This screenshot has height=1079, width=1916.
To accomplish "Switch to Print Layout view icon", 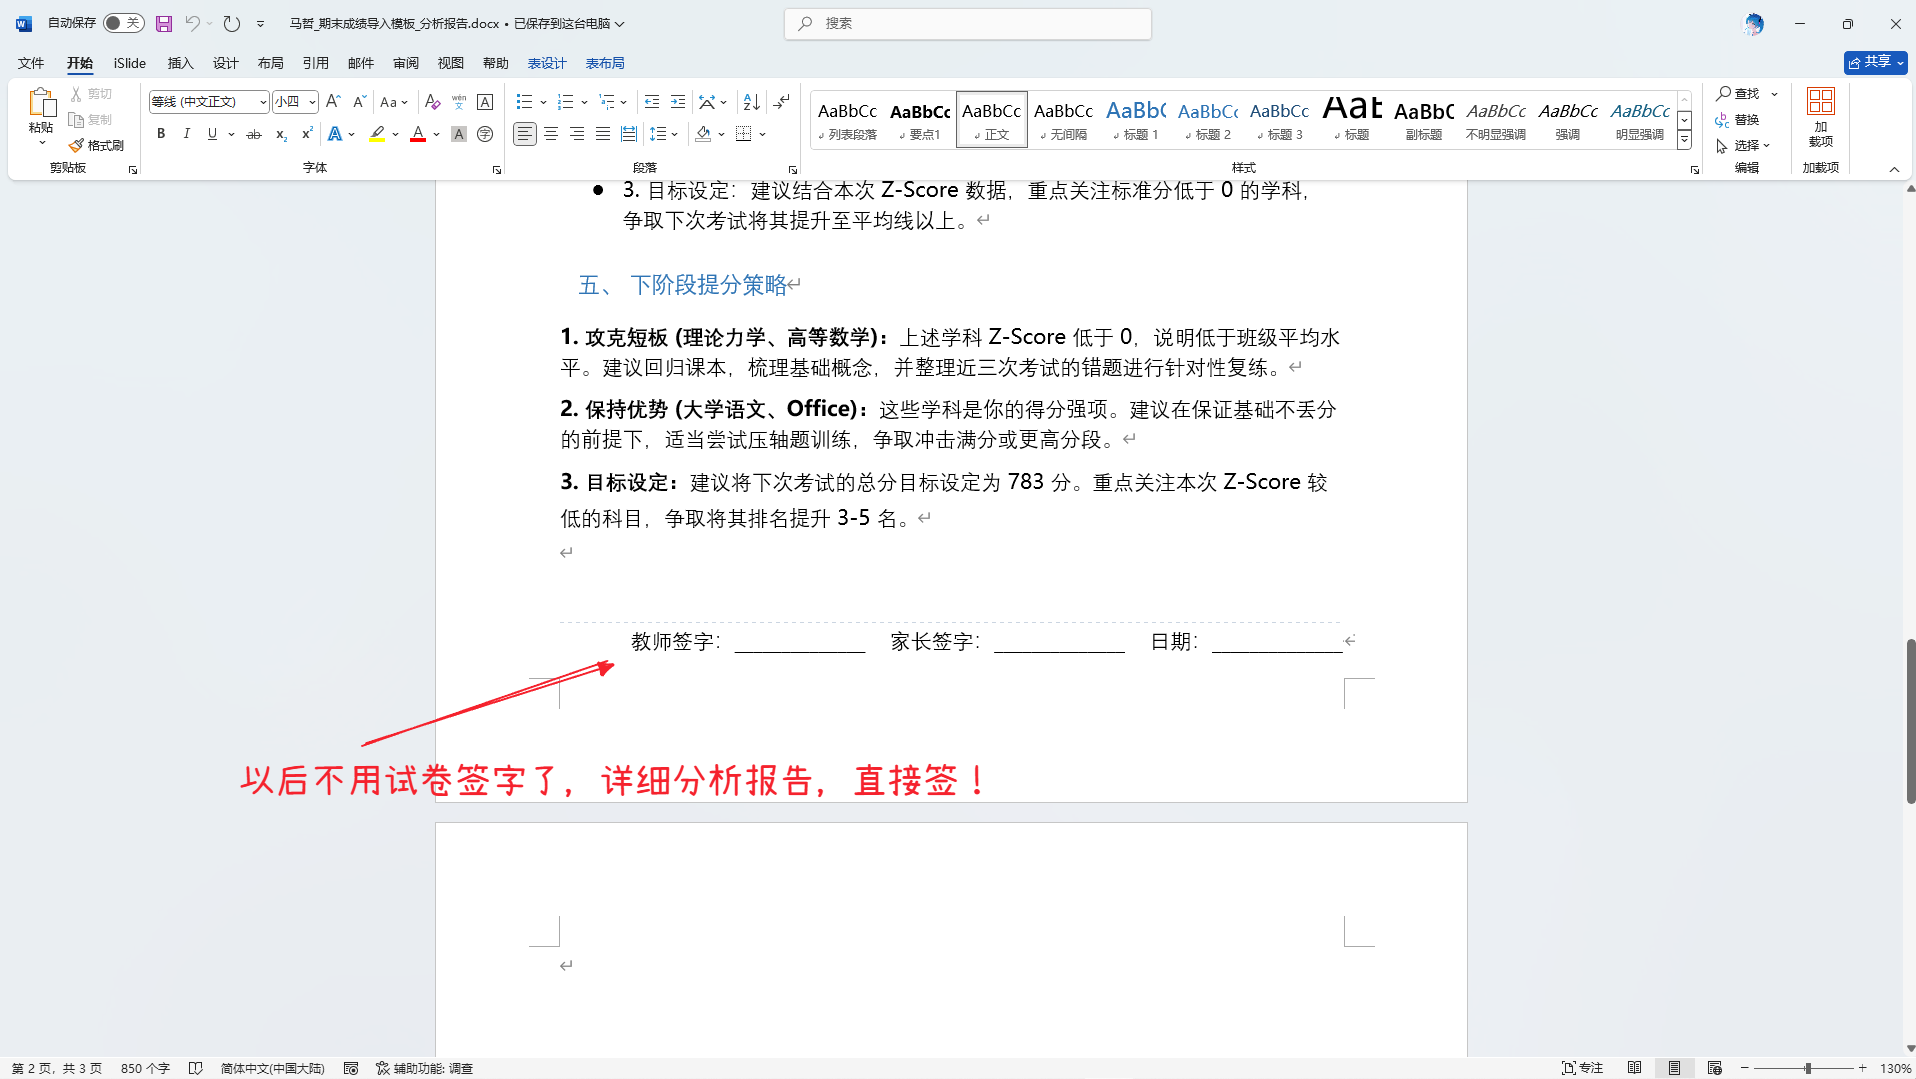I will pyautogui.click(x=1674, y=1068).
